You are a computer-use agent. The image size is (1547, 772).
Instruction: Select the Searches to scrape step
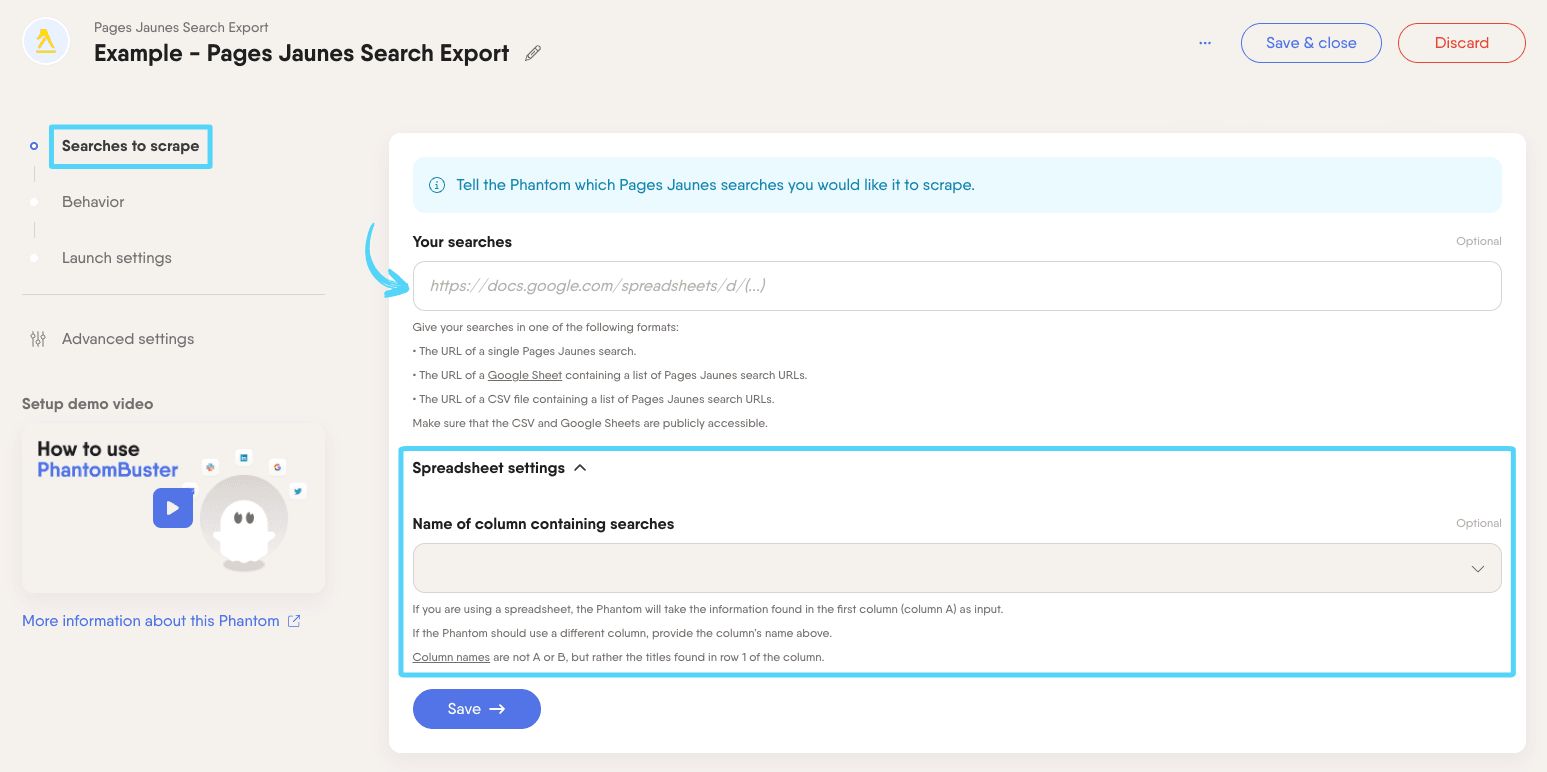(x=130, y=146)
